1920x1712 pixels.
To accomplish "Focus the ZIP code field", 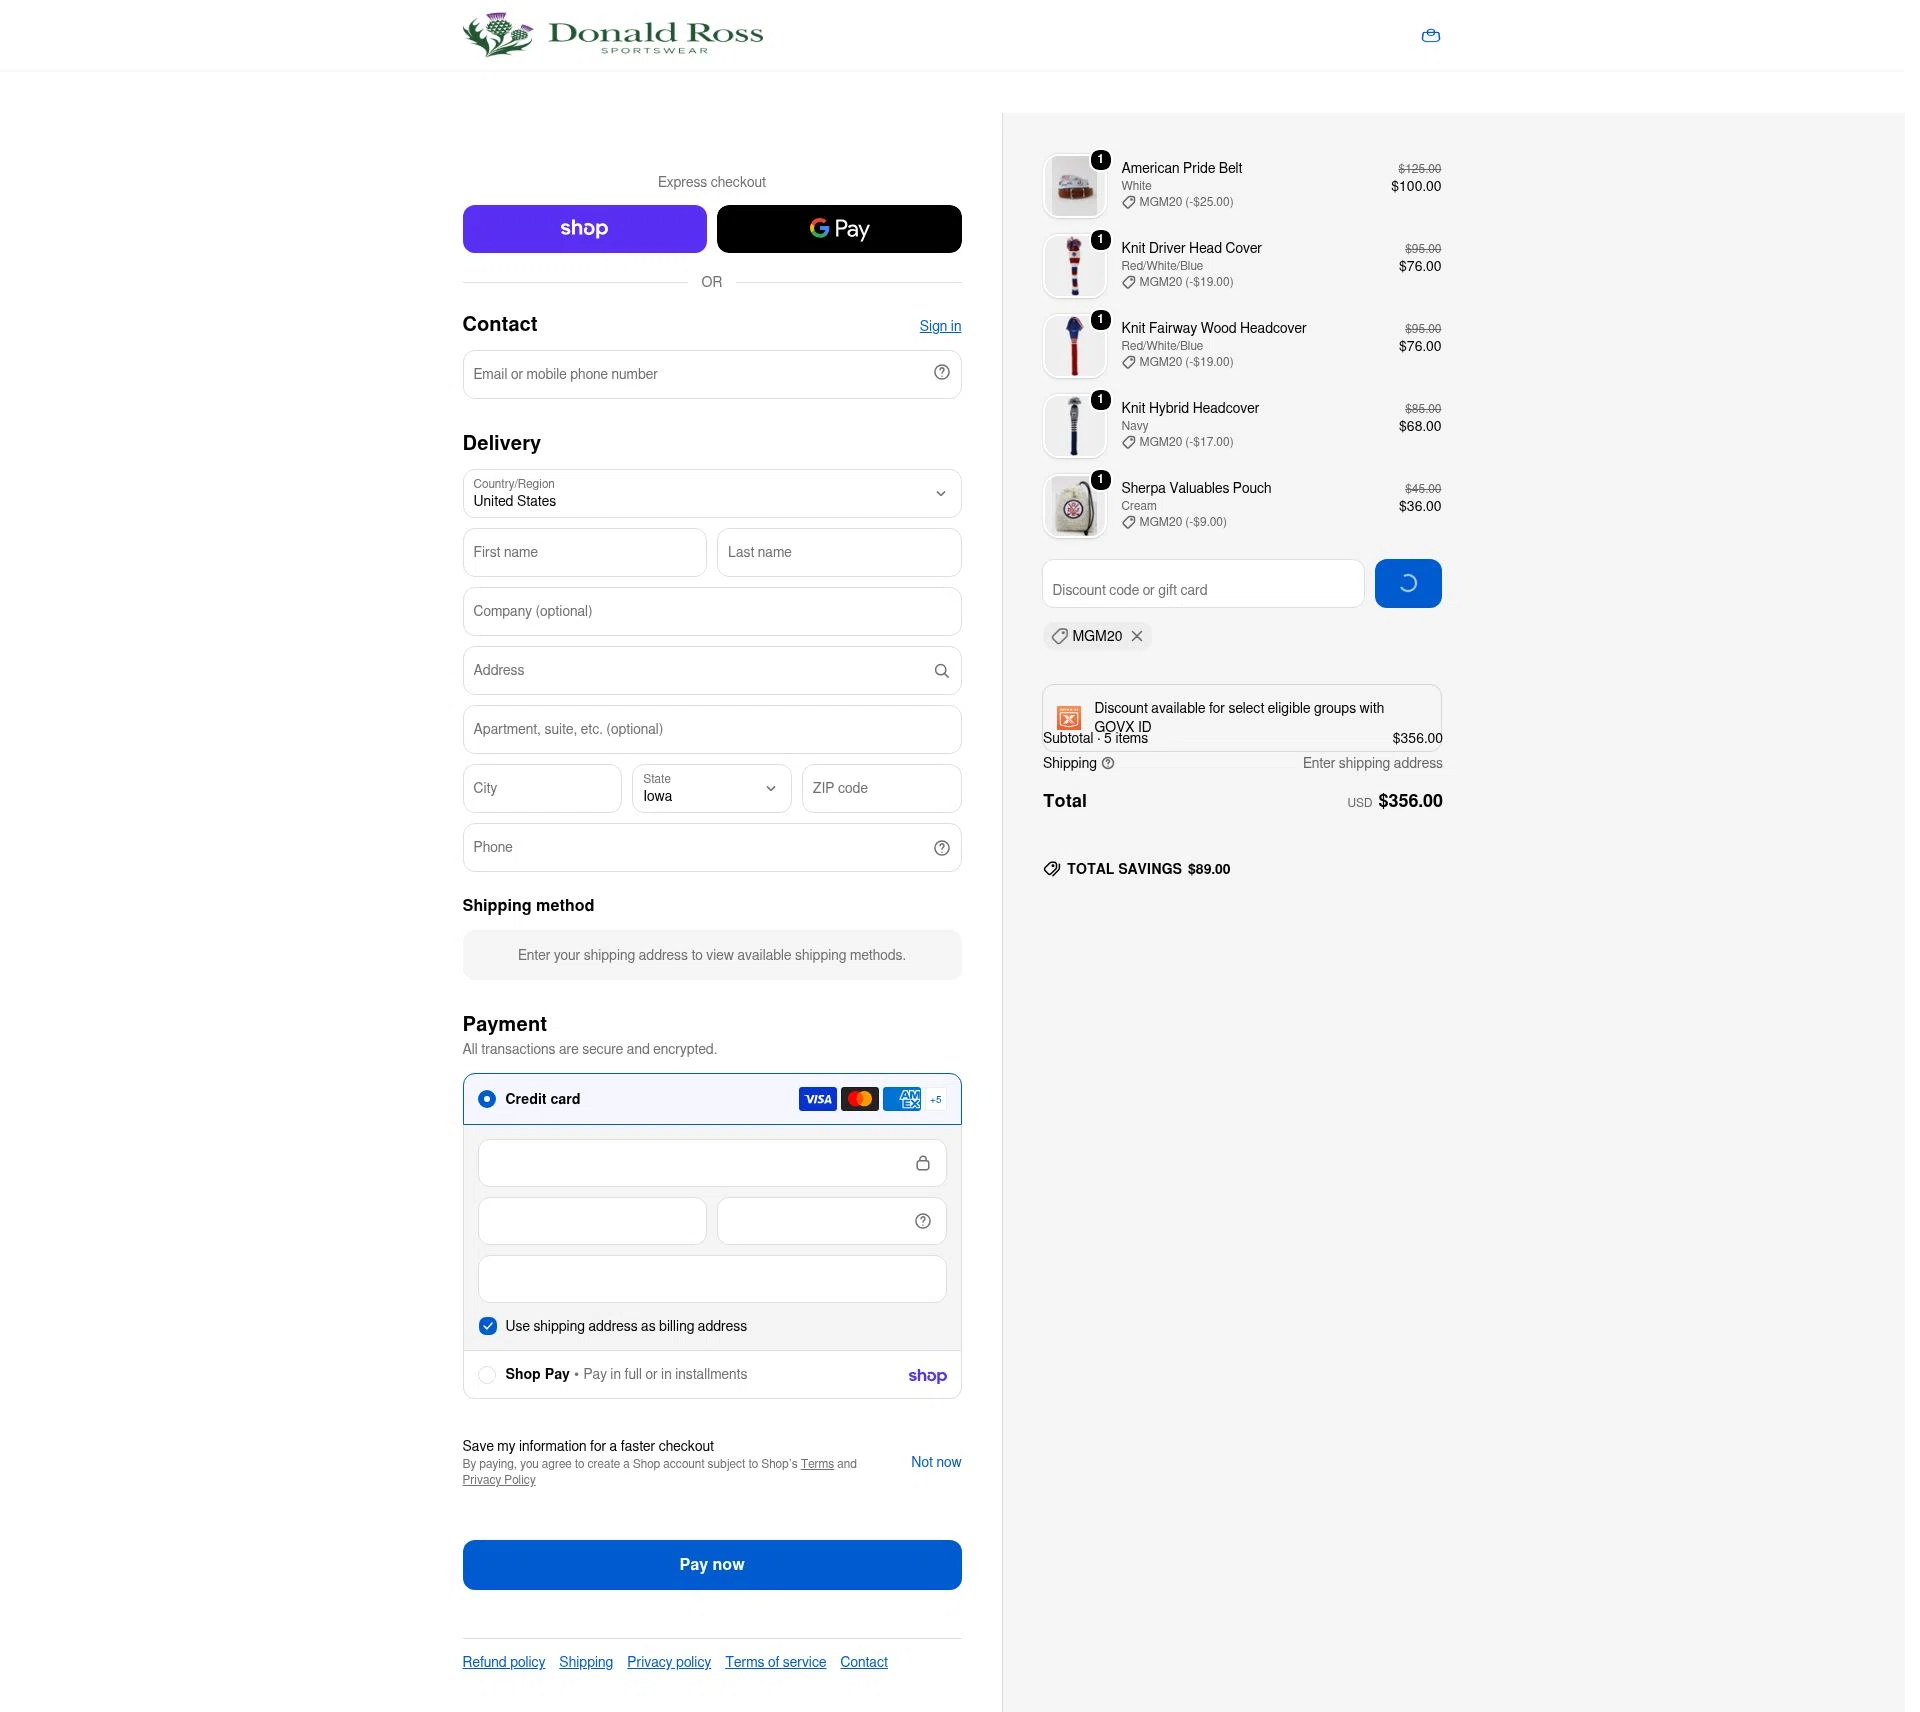I will [881, 788].
